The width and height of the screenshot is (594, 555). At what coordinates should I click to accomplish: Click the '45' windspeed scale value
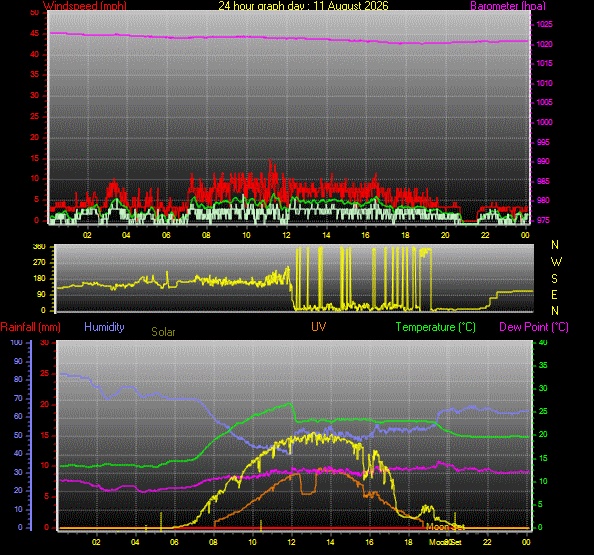click(x=34, y=33)
